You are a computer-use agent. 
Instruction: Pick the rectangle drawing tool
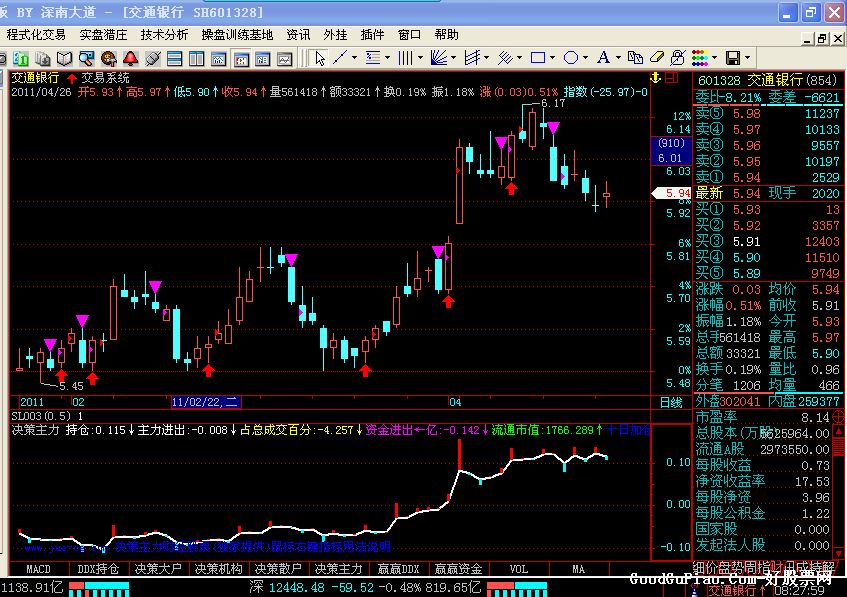(537, 58)
